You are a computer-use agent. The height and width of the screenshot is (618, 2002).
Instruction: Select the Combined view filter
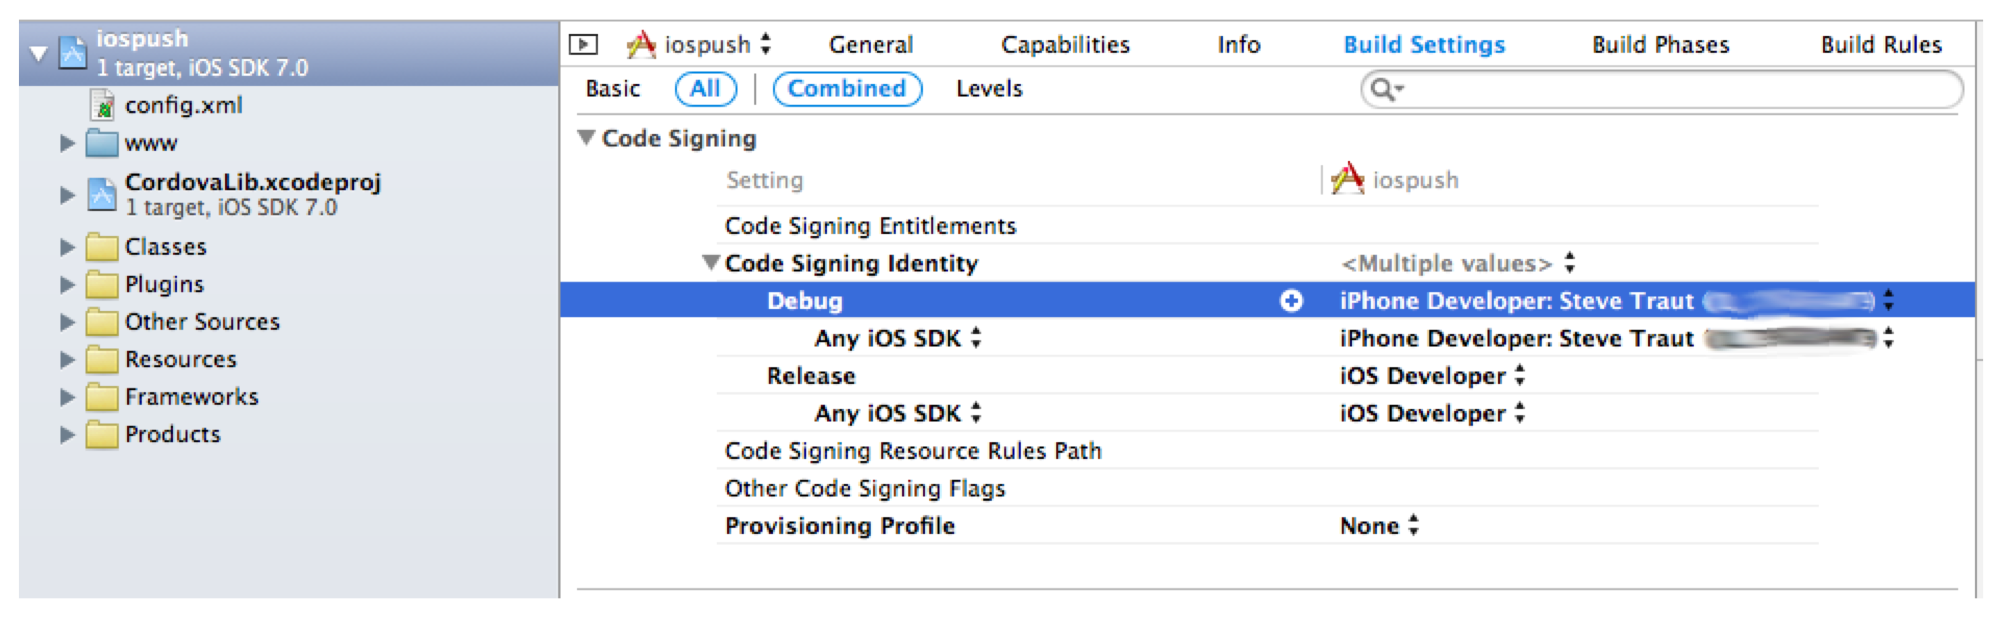point(847,89)
